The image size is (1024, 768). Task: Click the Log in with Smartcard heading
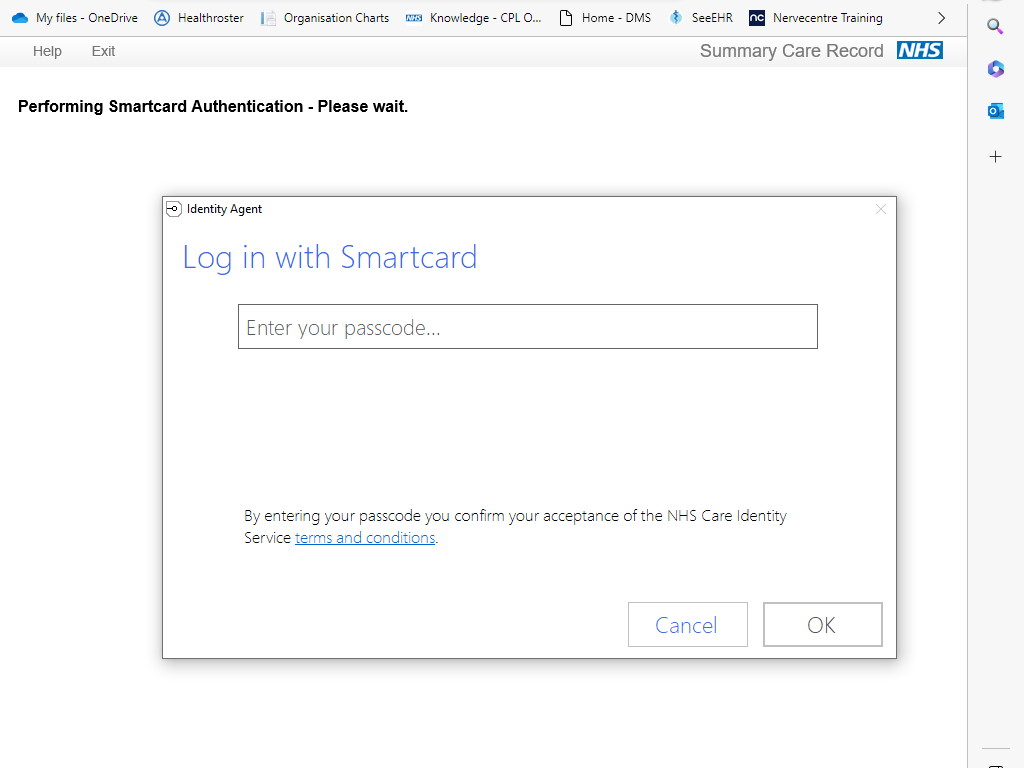click(330, 257)
